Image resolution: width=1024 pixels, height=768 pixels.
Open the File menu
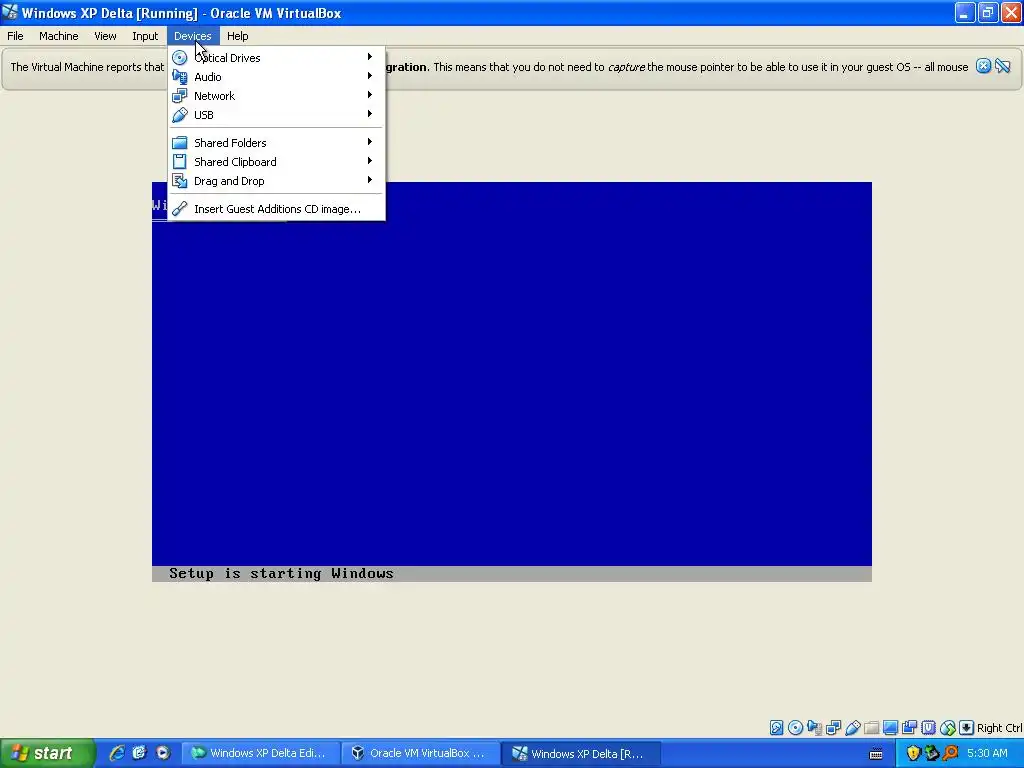point(15,36)
